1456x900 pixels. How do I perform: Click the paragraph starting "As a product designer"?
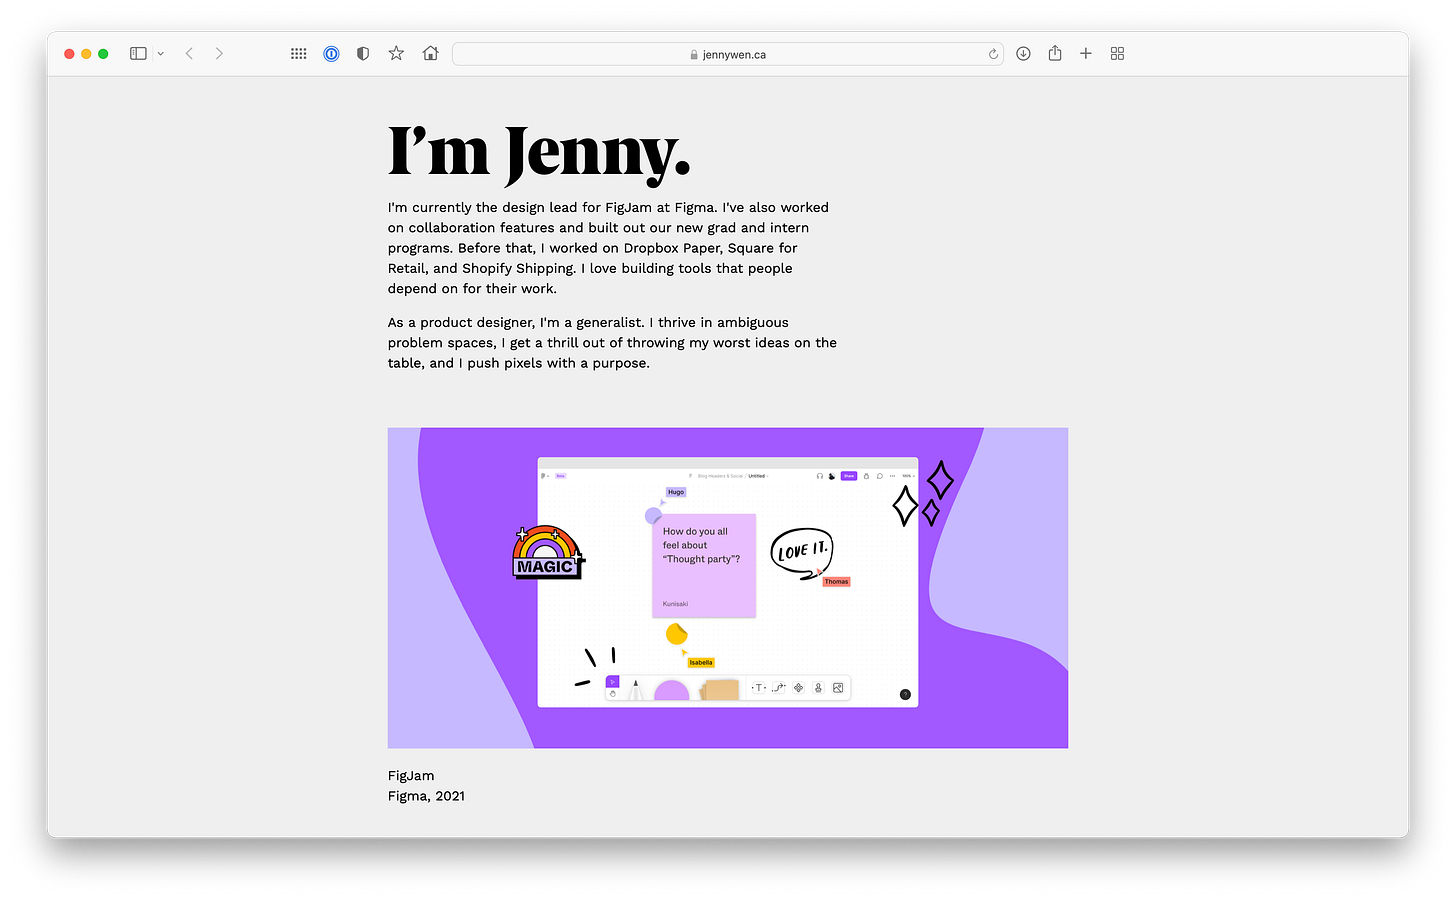click(x=612, y=343)
